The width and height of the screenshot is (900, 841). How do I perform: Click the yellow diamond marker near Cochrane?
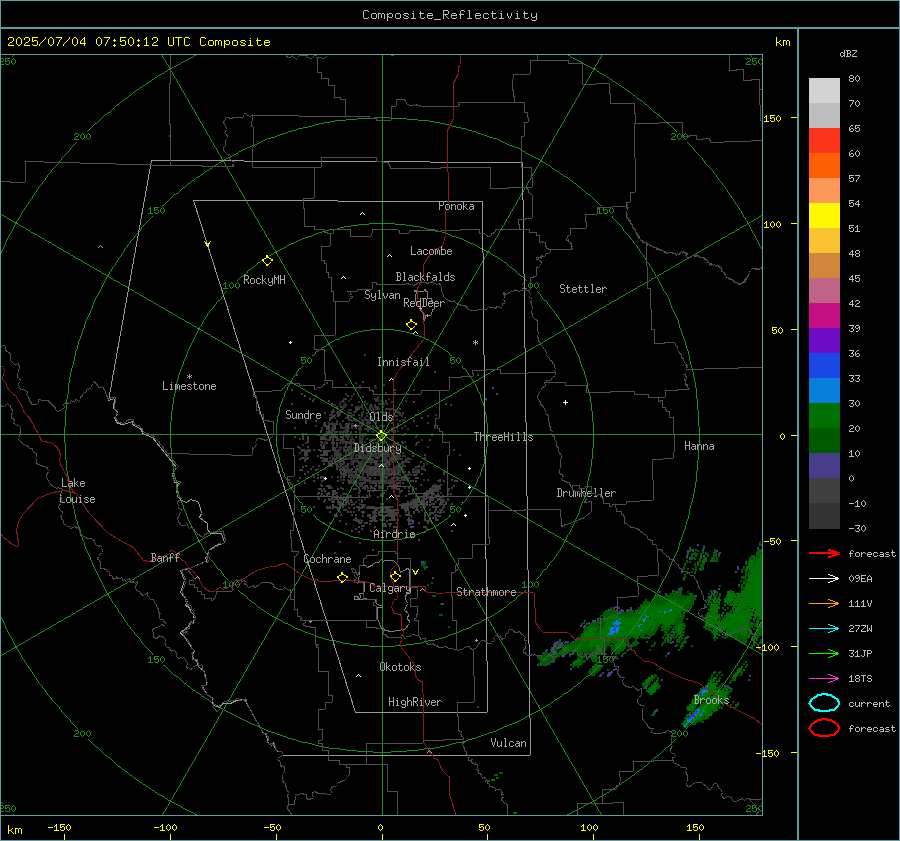(x=342, y=577)
